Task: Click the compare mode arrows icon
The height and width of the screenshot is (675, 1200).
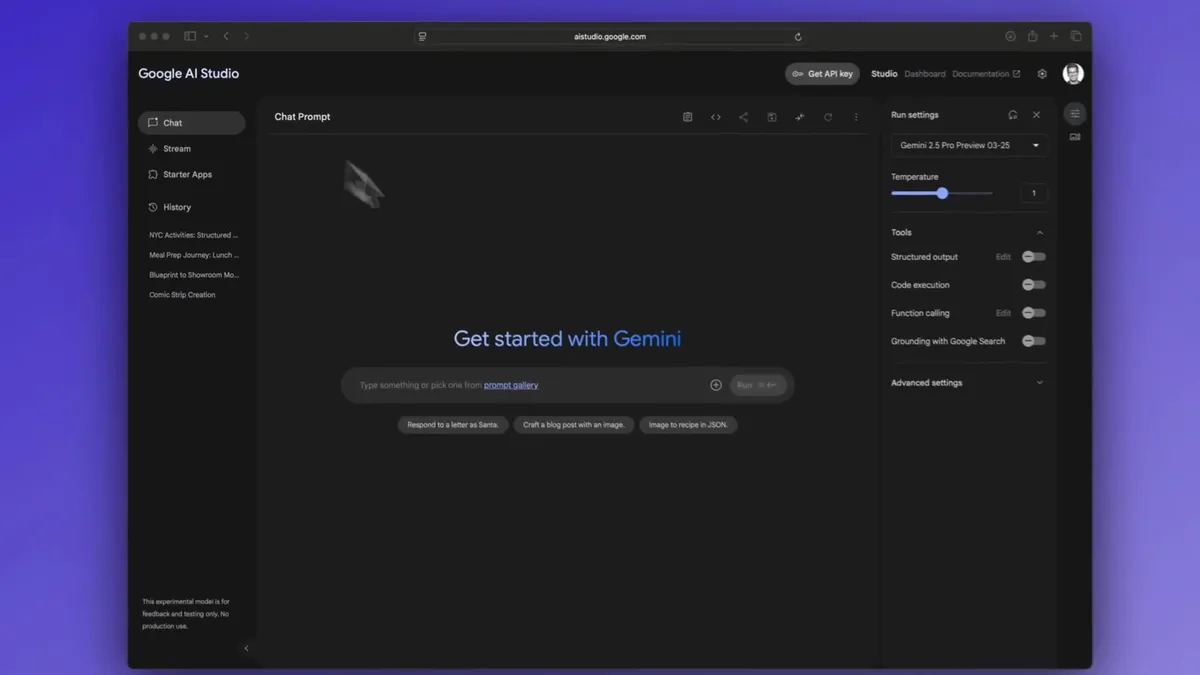Action: pos(800,117)
